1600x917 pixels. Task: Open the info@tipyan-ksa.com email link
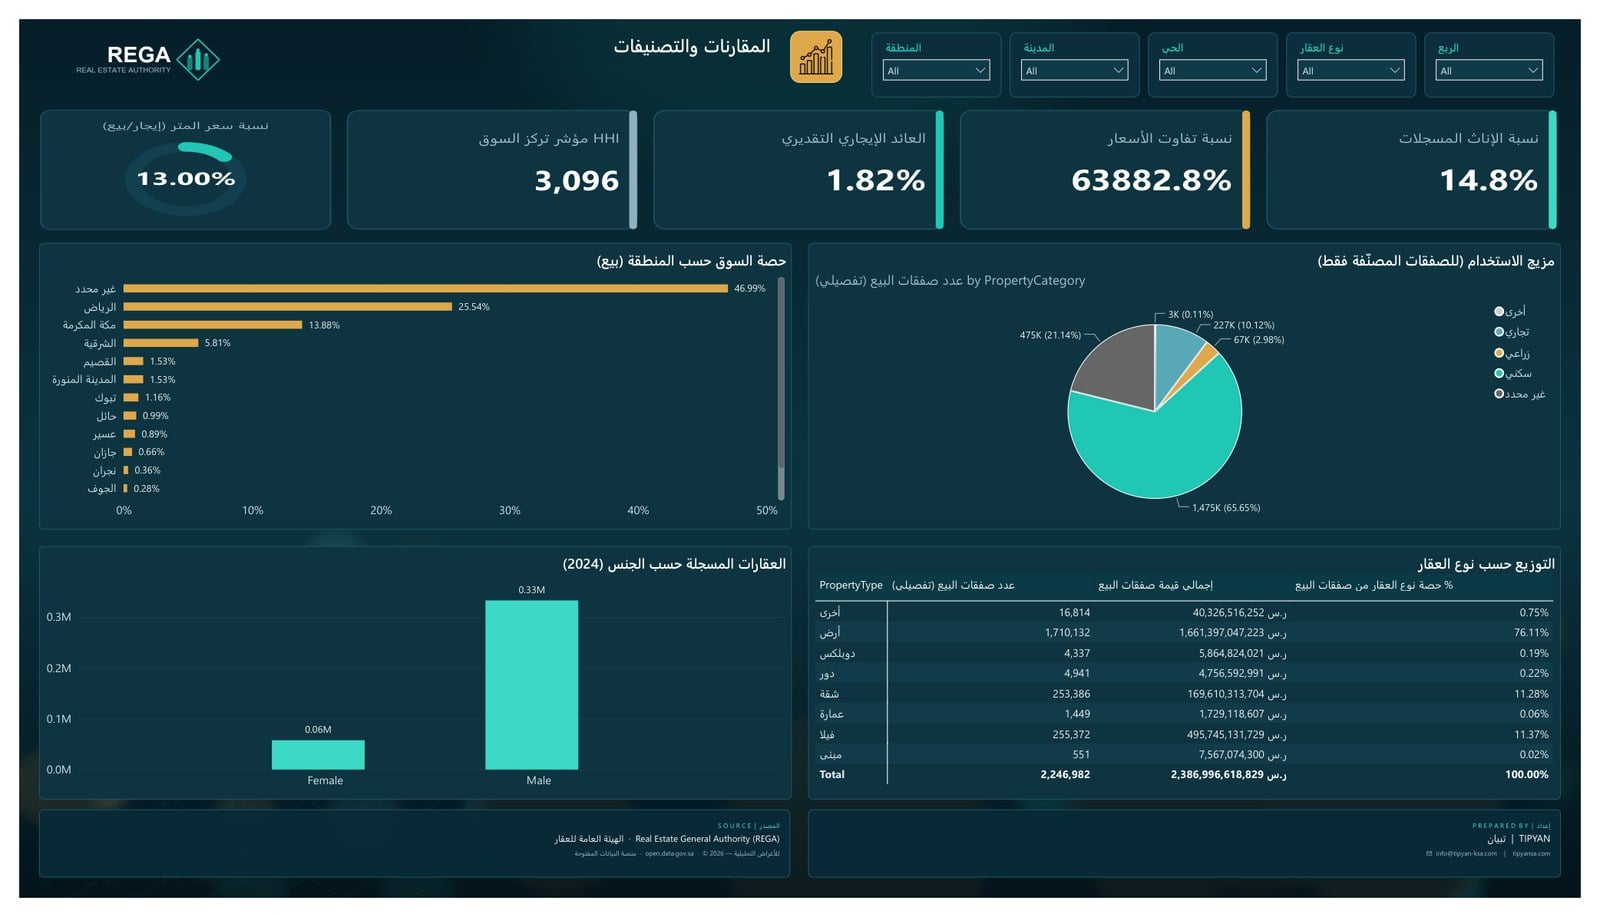tap(1466, 854)
